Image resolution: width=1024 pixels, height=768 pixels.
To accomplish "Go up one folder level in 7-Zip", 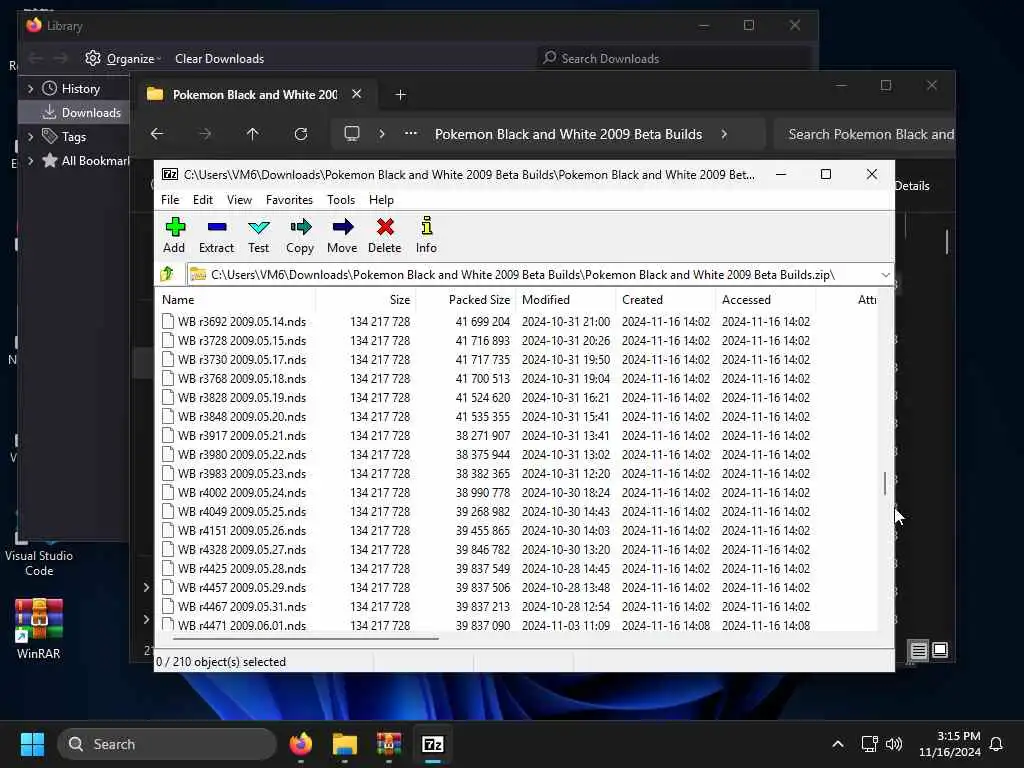I will pyautogui.click(x=167, y=274).
